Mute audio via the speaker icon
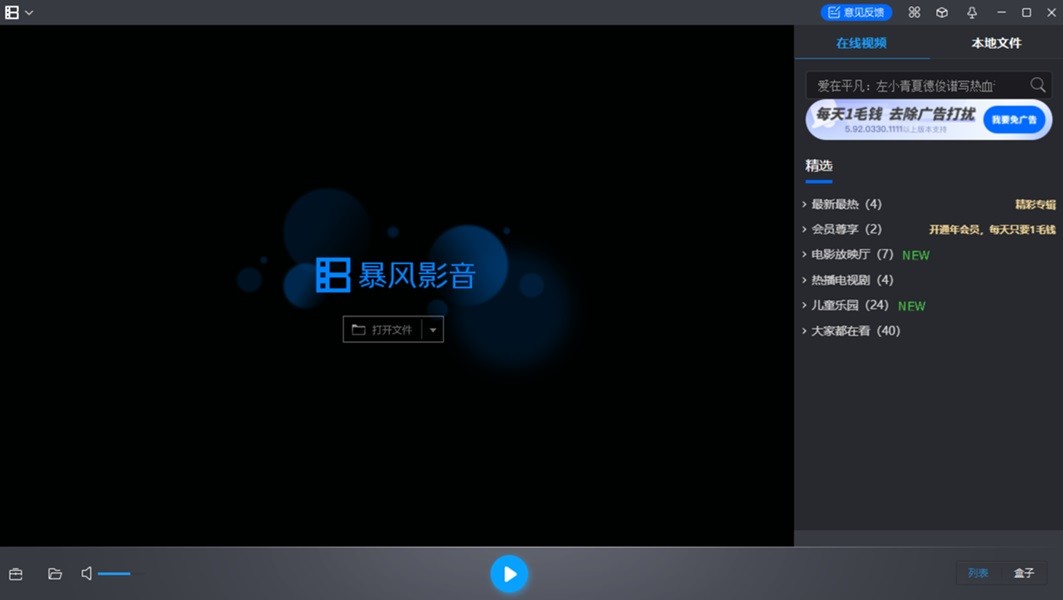This screenshot has width=1063, height=600. click(84, 574)
